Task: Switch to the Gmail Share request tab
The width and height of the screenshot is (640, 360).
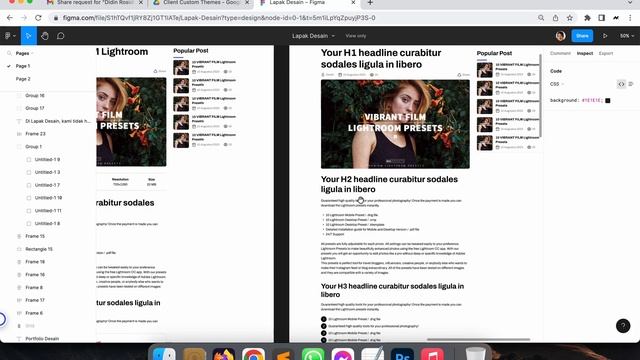Action: (96, 3)
